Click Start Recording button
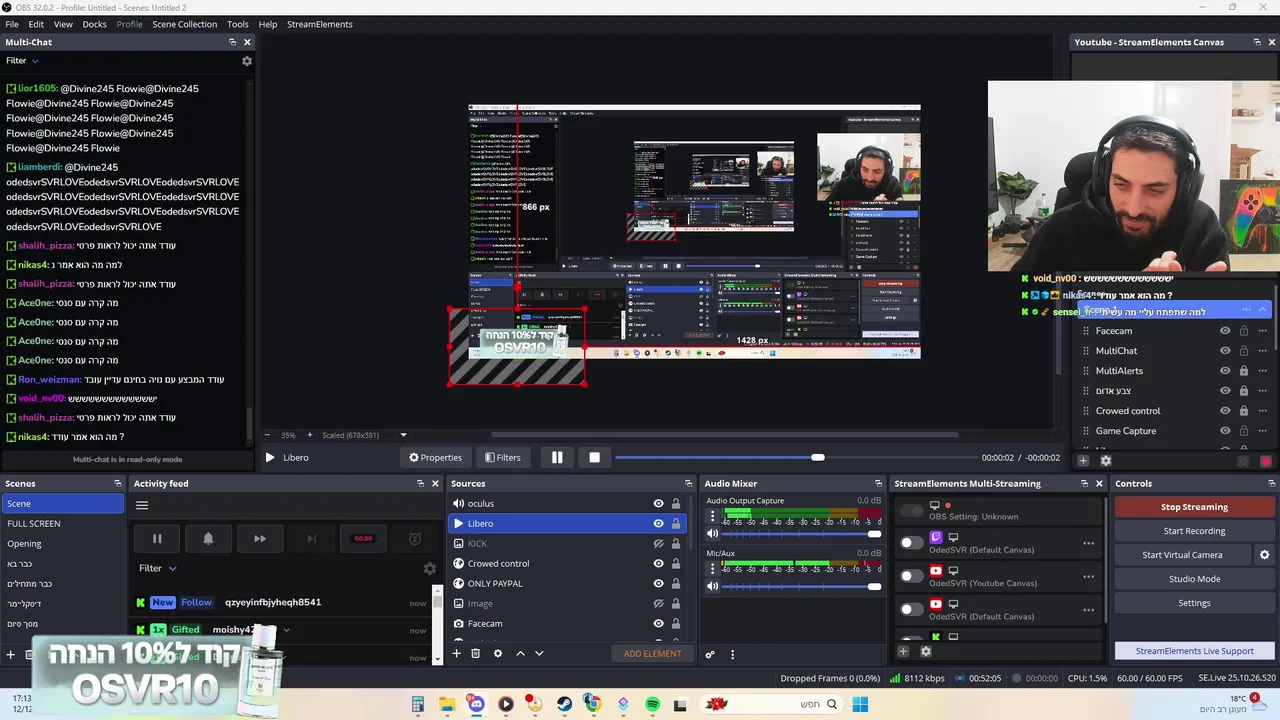 pyautogui.click(x=1194, y=531)
